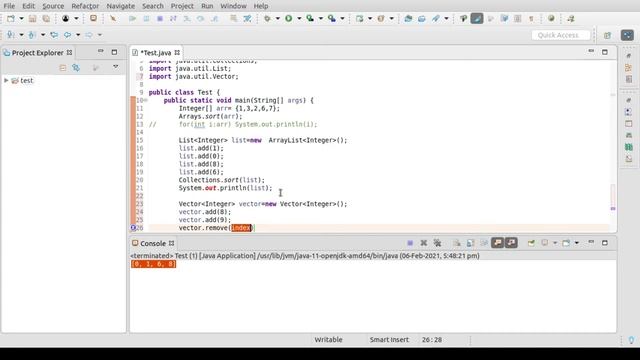Select the Project Explorer tab
This screenshot has height=360, width=640.
tap(38, 53)
